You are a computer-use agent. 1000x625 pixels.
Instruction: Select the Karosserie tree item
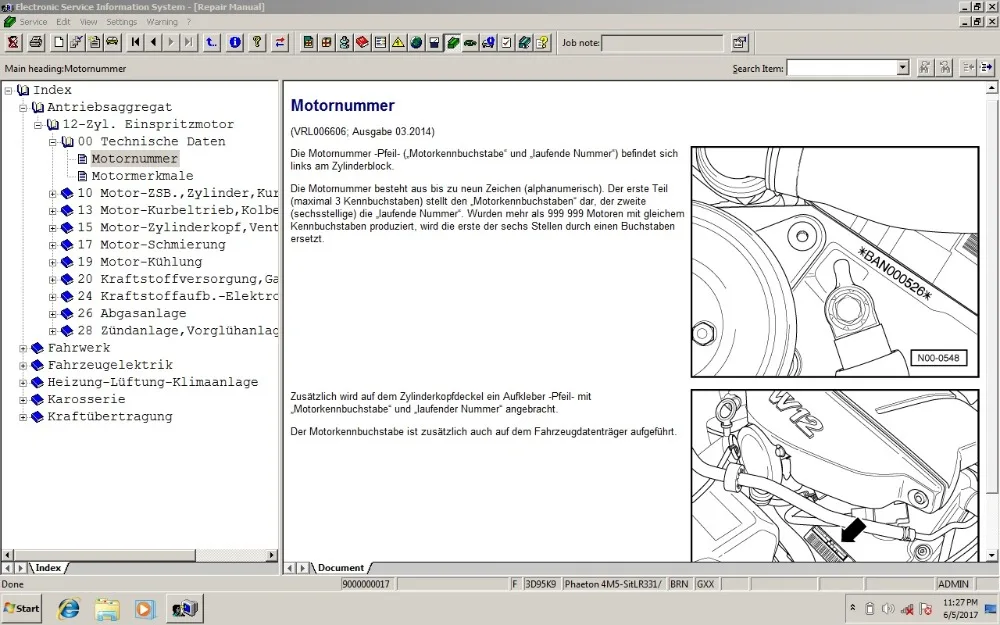86,400
